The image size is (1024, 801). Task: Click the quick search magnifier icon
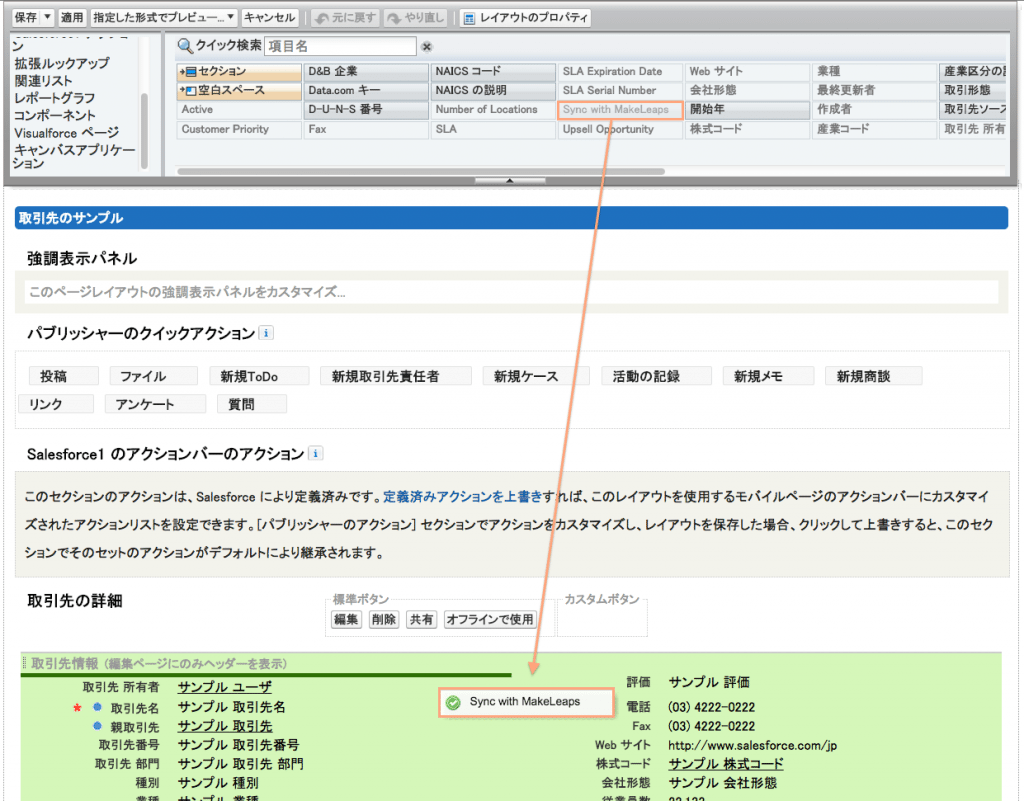click(x=185, y=46)
